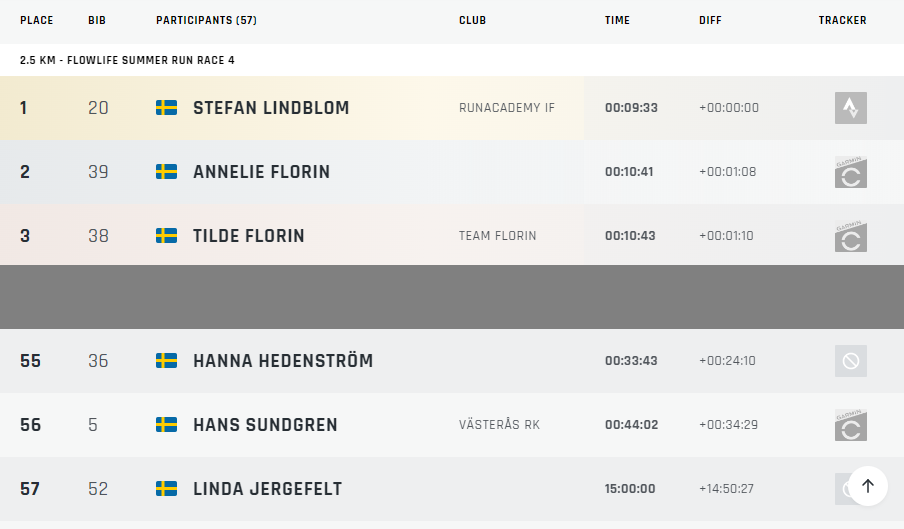Select the CLUB column header
The height and width of the screenshot is (529, 904).
[472, 20]
